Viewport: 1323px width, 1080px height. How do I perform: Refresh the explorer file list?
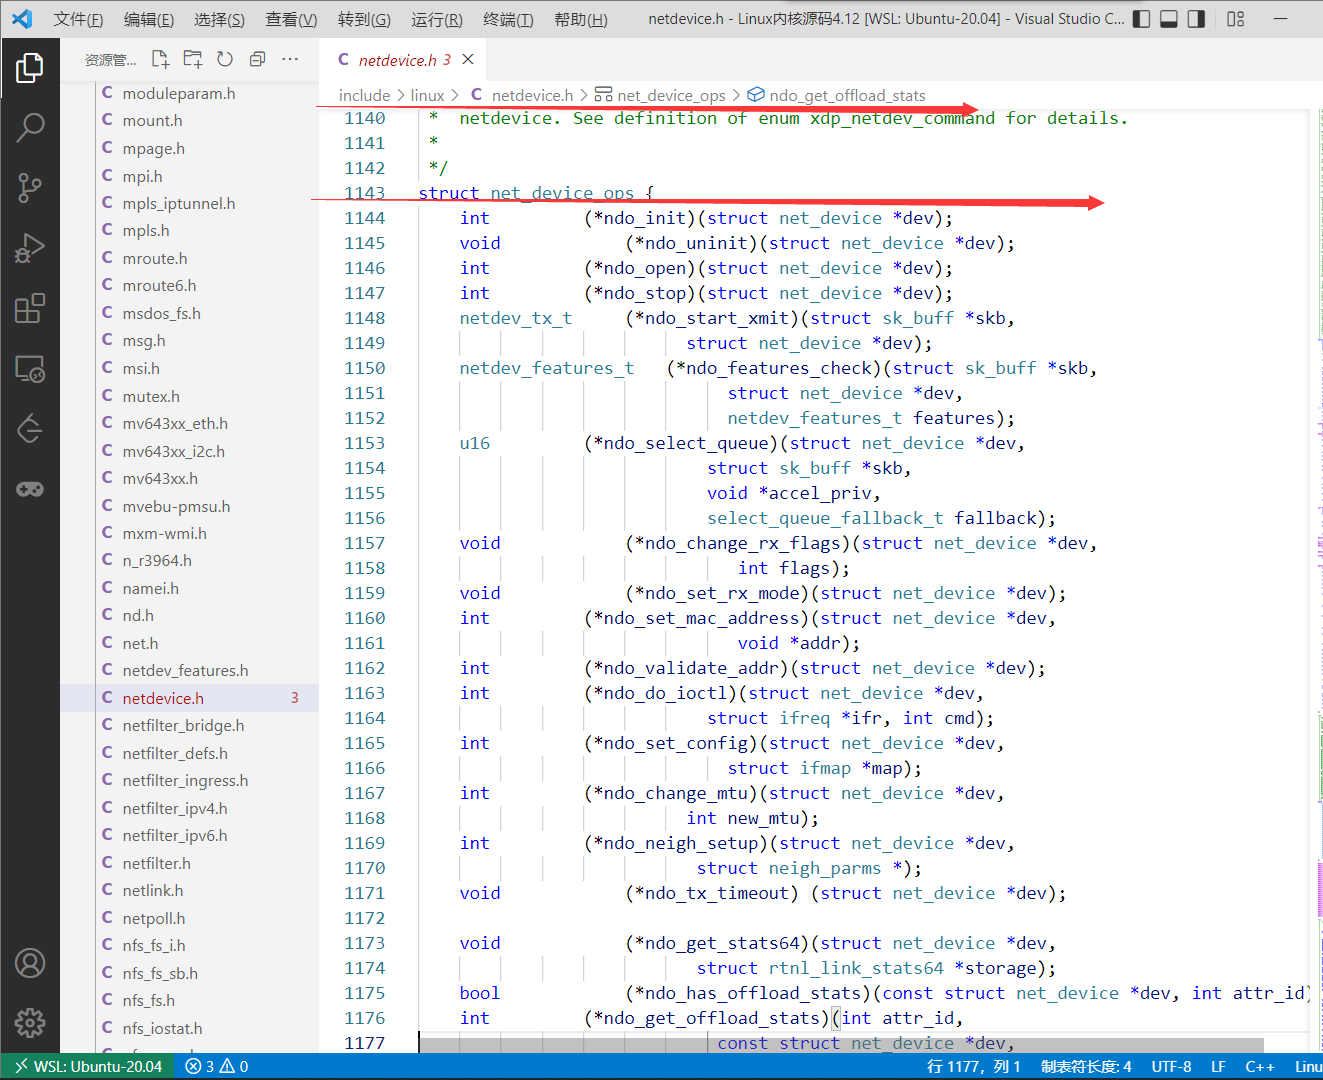coord(225,59)
